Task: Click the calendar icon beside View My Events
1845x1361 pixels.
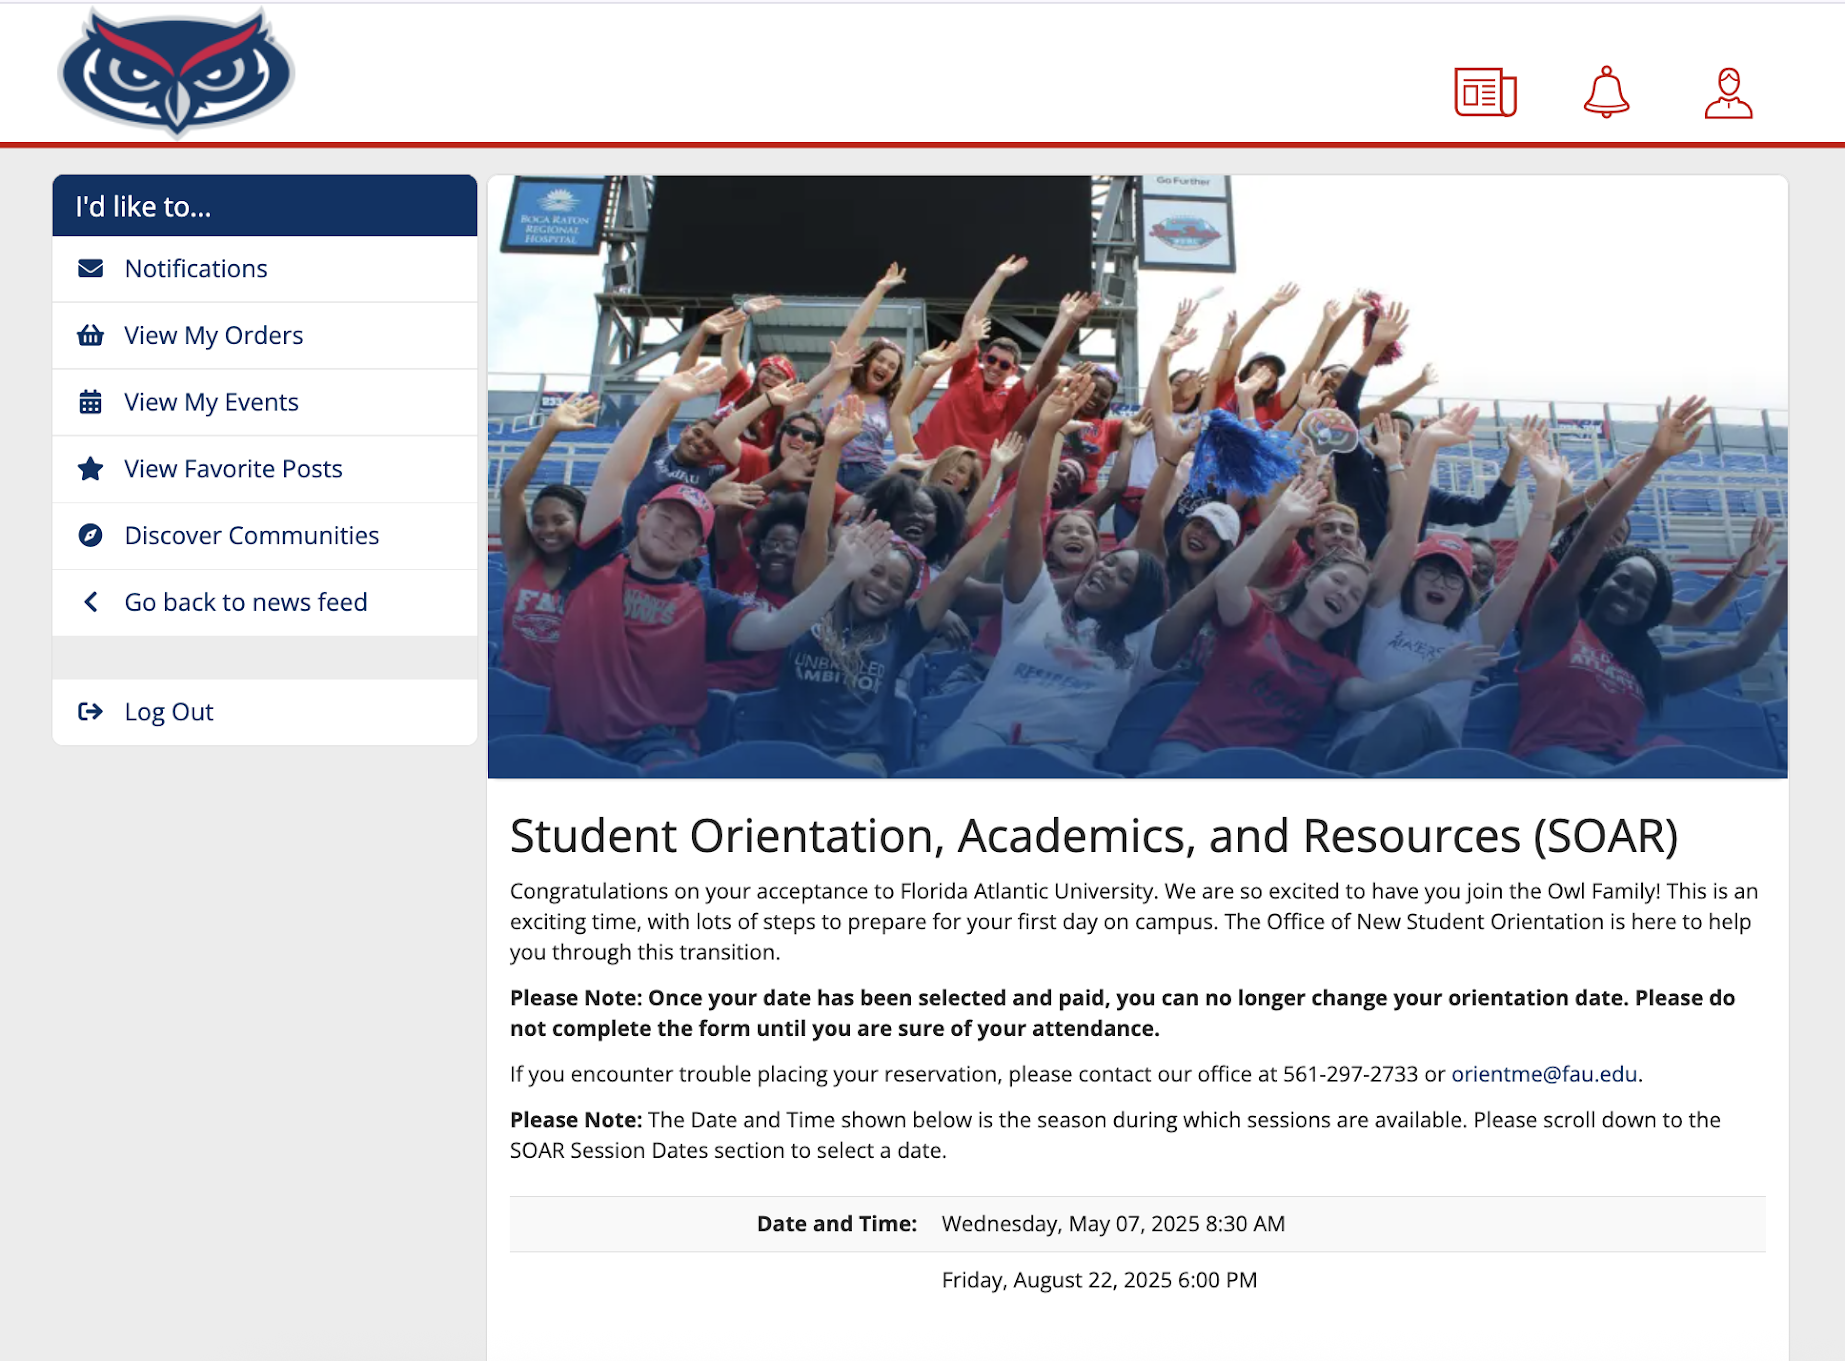Action: (91, 402)
